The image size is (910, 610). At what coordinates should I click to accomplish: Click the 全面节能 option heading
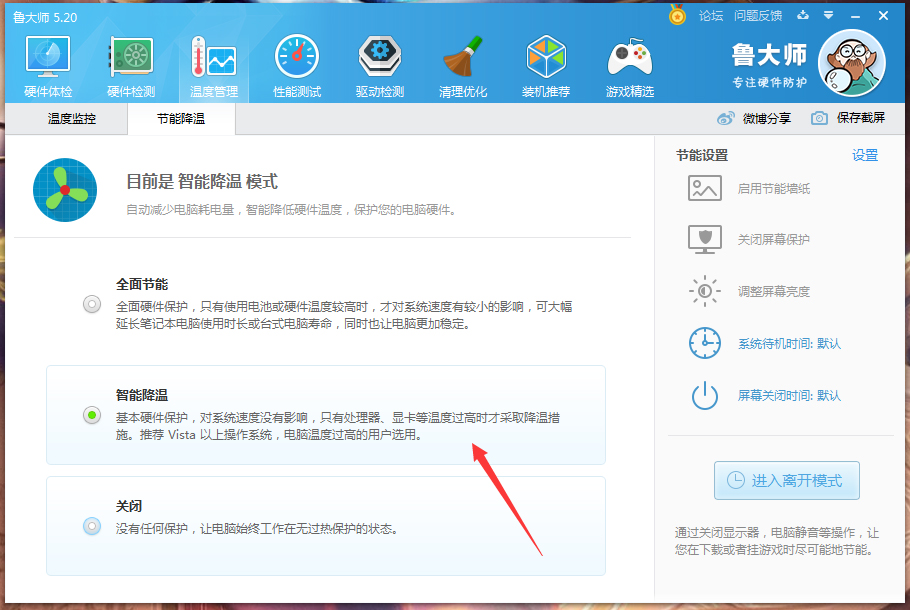142,284
